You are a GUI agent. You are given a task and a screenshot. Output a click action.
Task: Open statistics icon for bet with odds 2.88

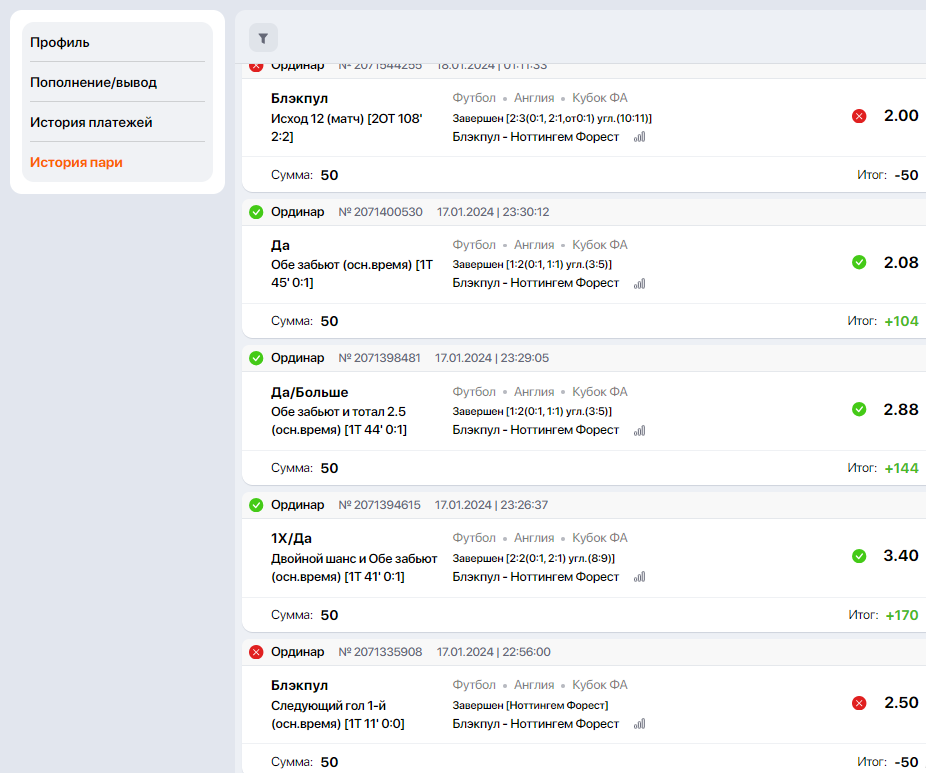(640, 430)
